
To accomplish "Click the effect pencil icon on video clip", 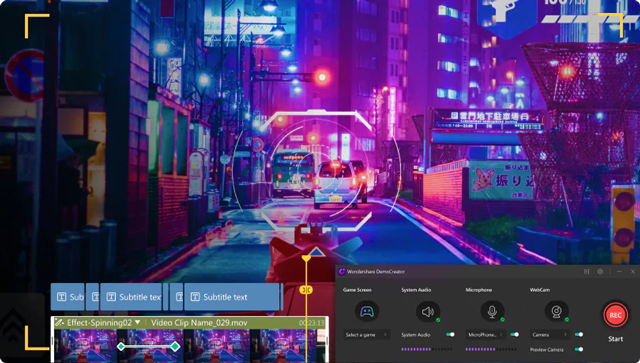I will (x=60, y=323).
